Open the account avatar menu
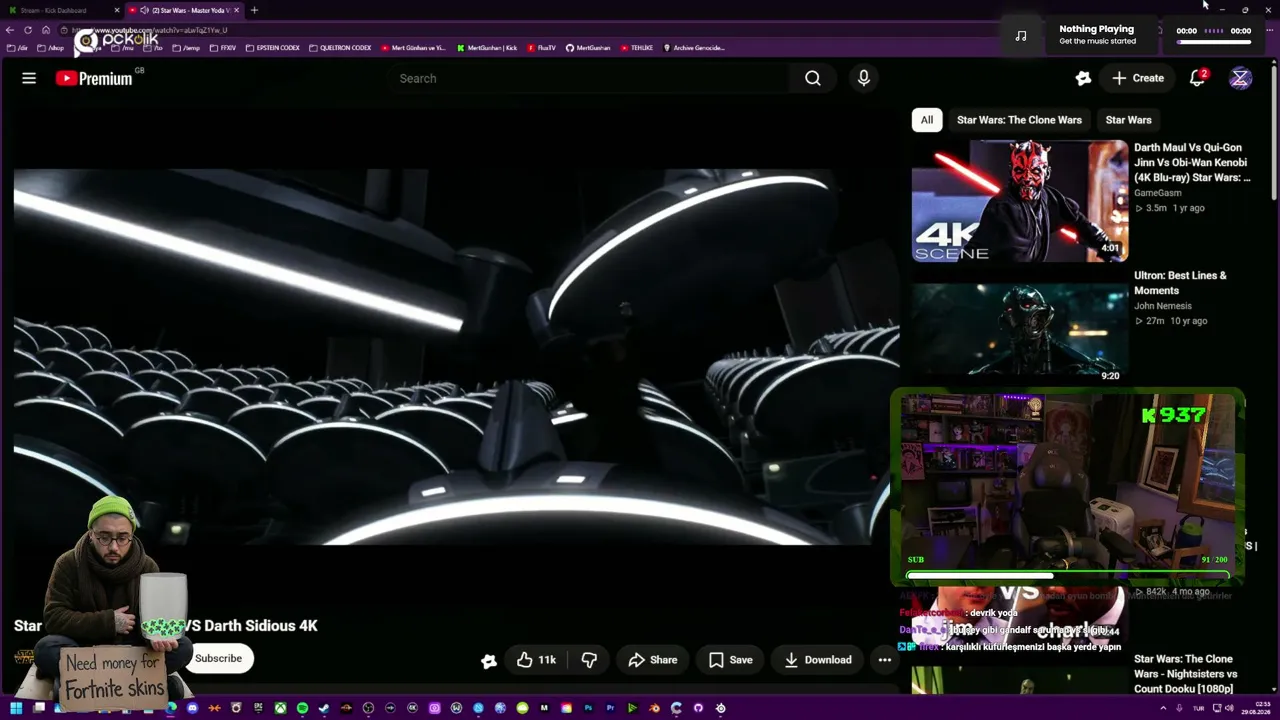The height and width of the screenshot is (720, 1280). tap(1240, 78)
